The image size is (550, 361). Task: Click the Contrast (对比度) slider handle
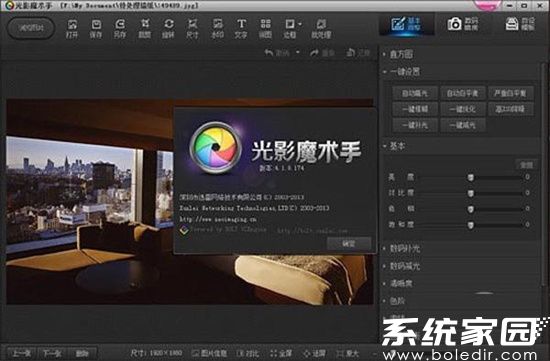coord(471,193)
